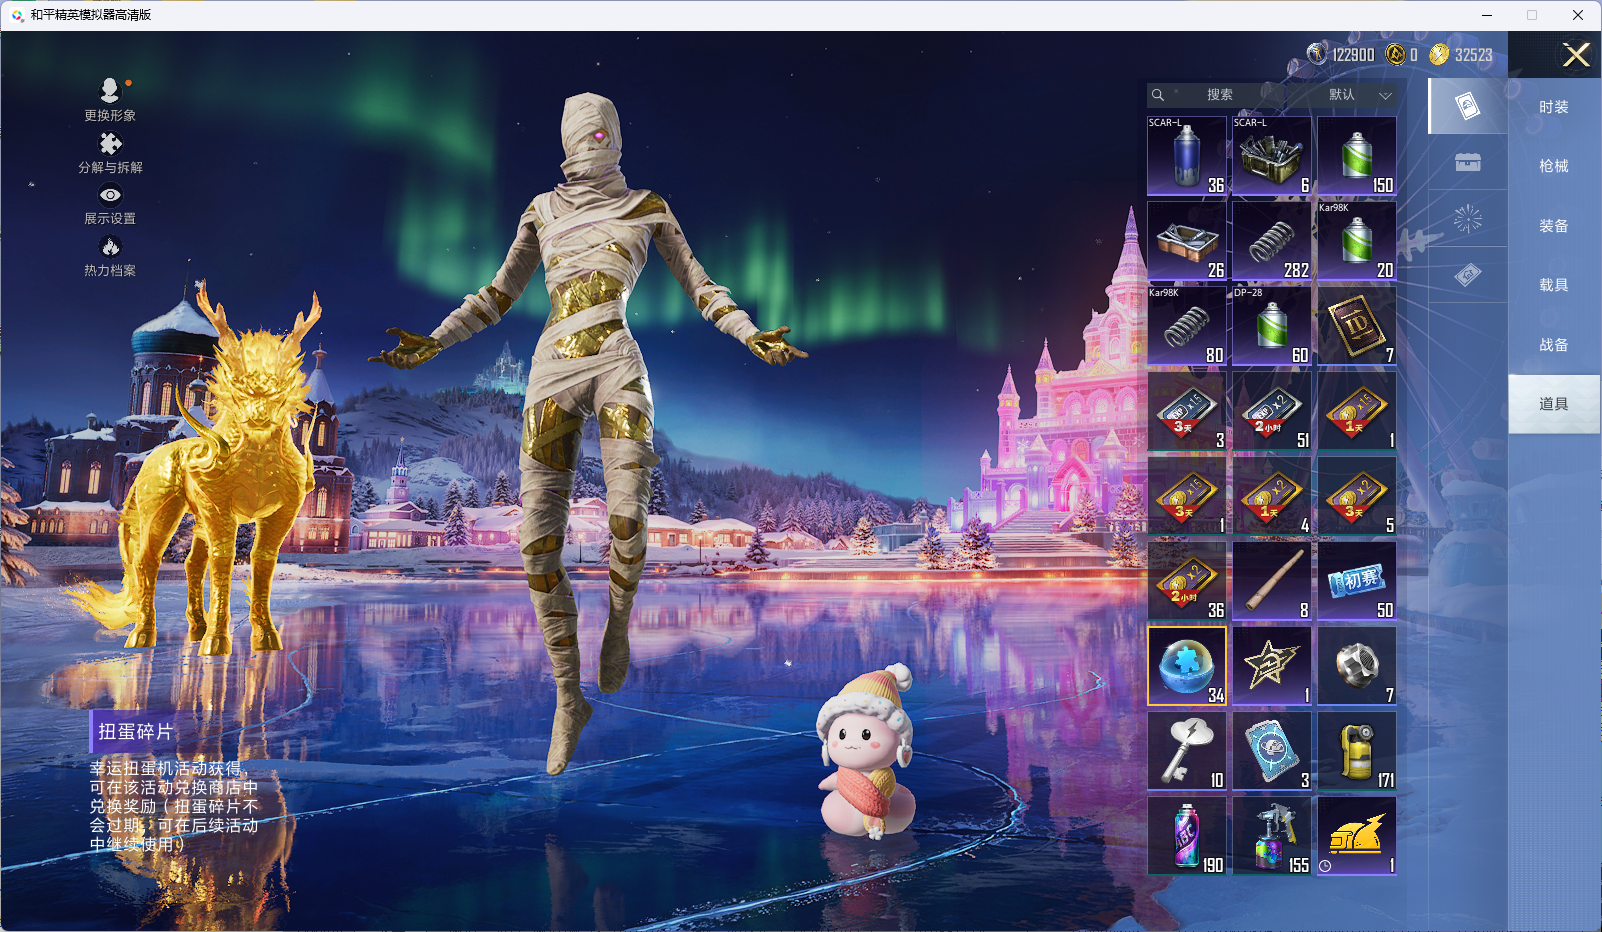Close inventory with the white X button
This screenshot has width=1602, height=932.
(1576, 55)
